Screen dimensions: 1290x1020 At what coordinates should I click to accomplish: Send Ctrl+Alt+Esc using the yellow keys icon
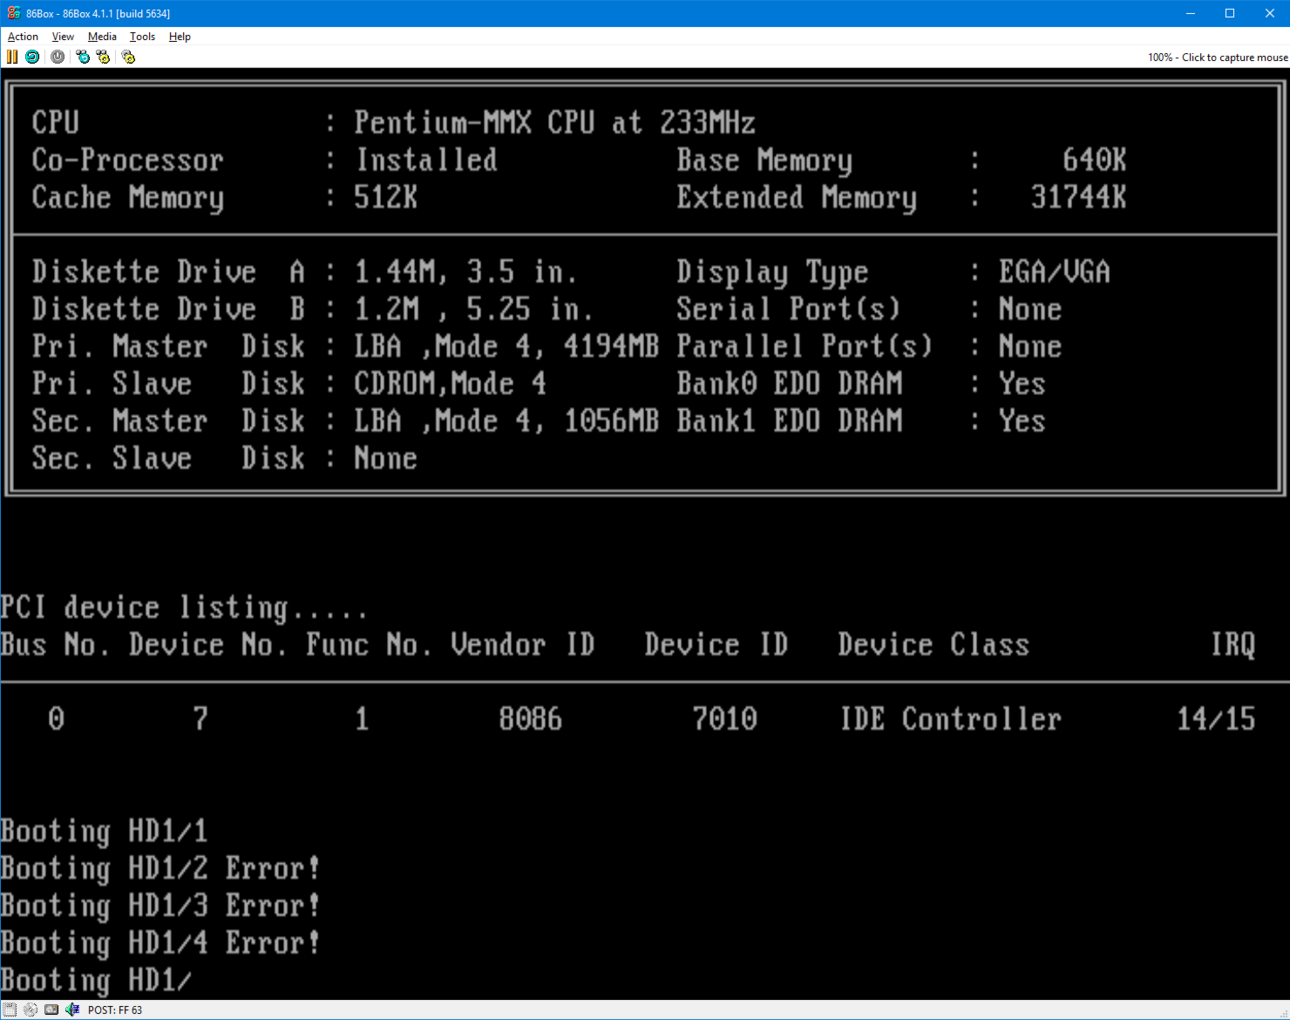pos(103,57)
